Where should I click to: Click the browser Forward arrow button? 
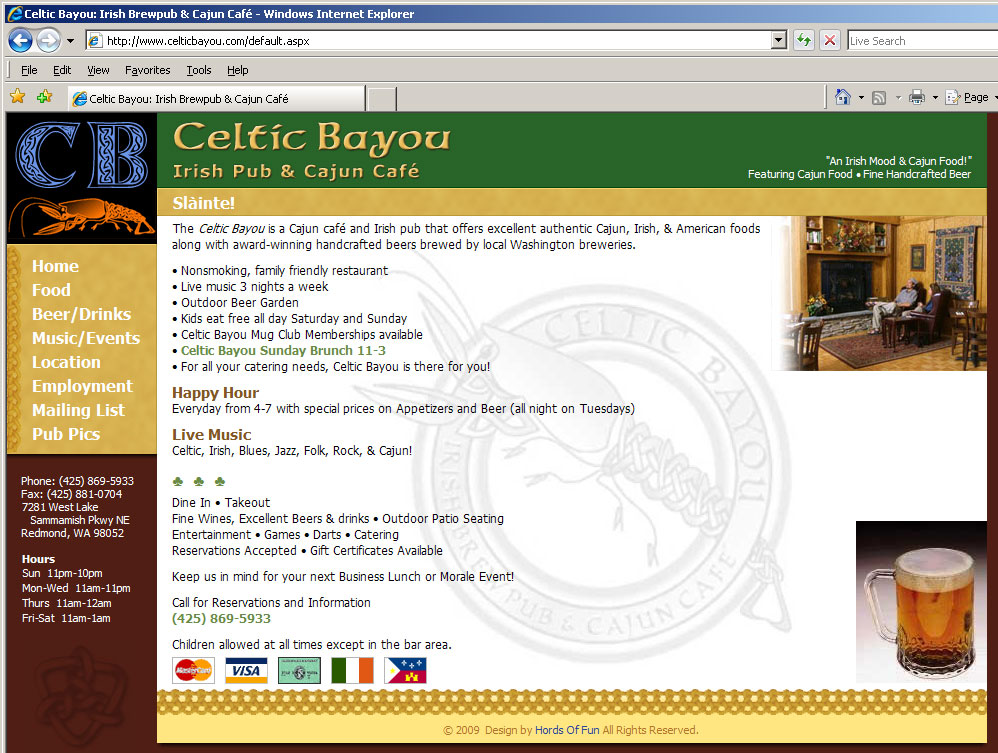(x=48, y=41)
